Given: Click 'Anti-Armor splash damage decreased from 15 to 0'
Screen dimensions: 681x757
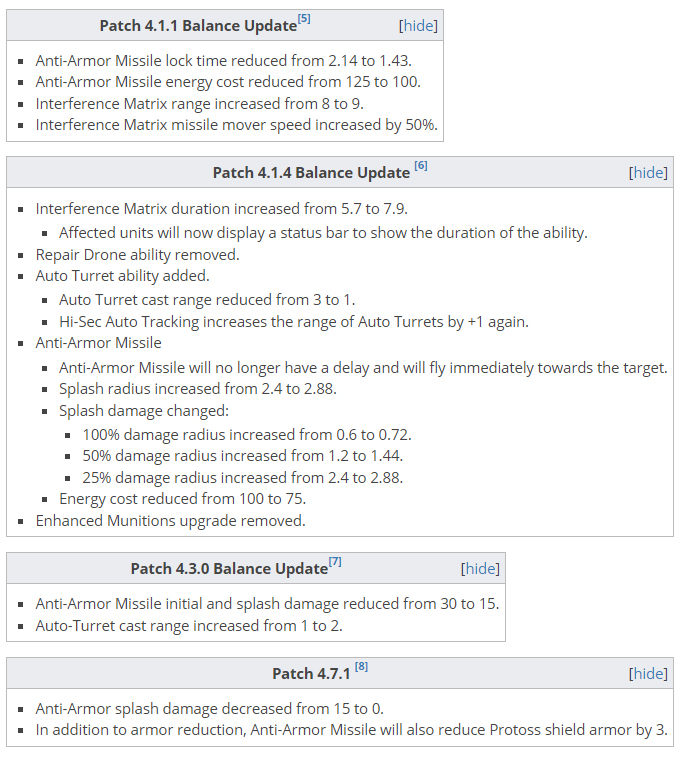Looking at the screenshot, I should 209,708.
